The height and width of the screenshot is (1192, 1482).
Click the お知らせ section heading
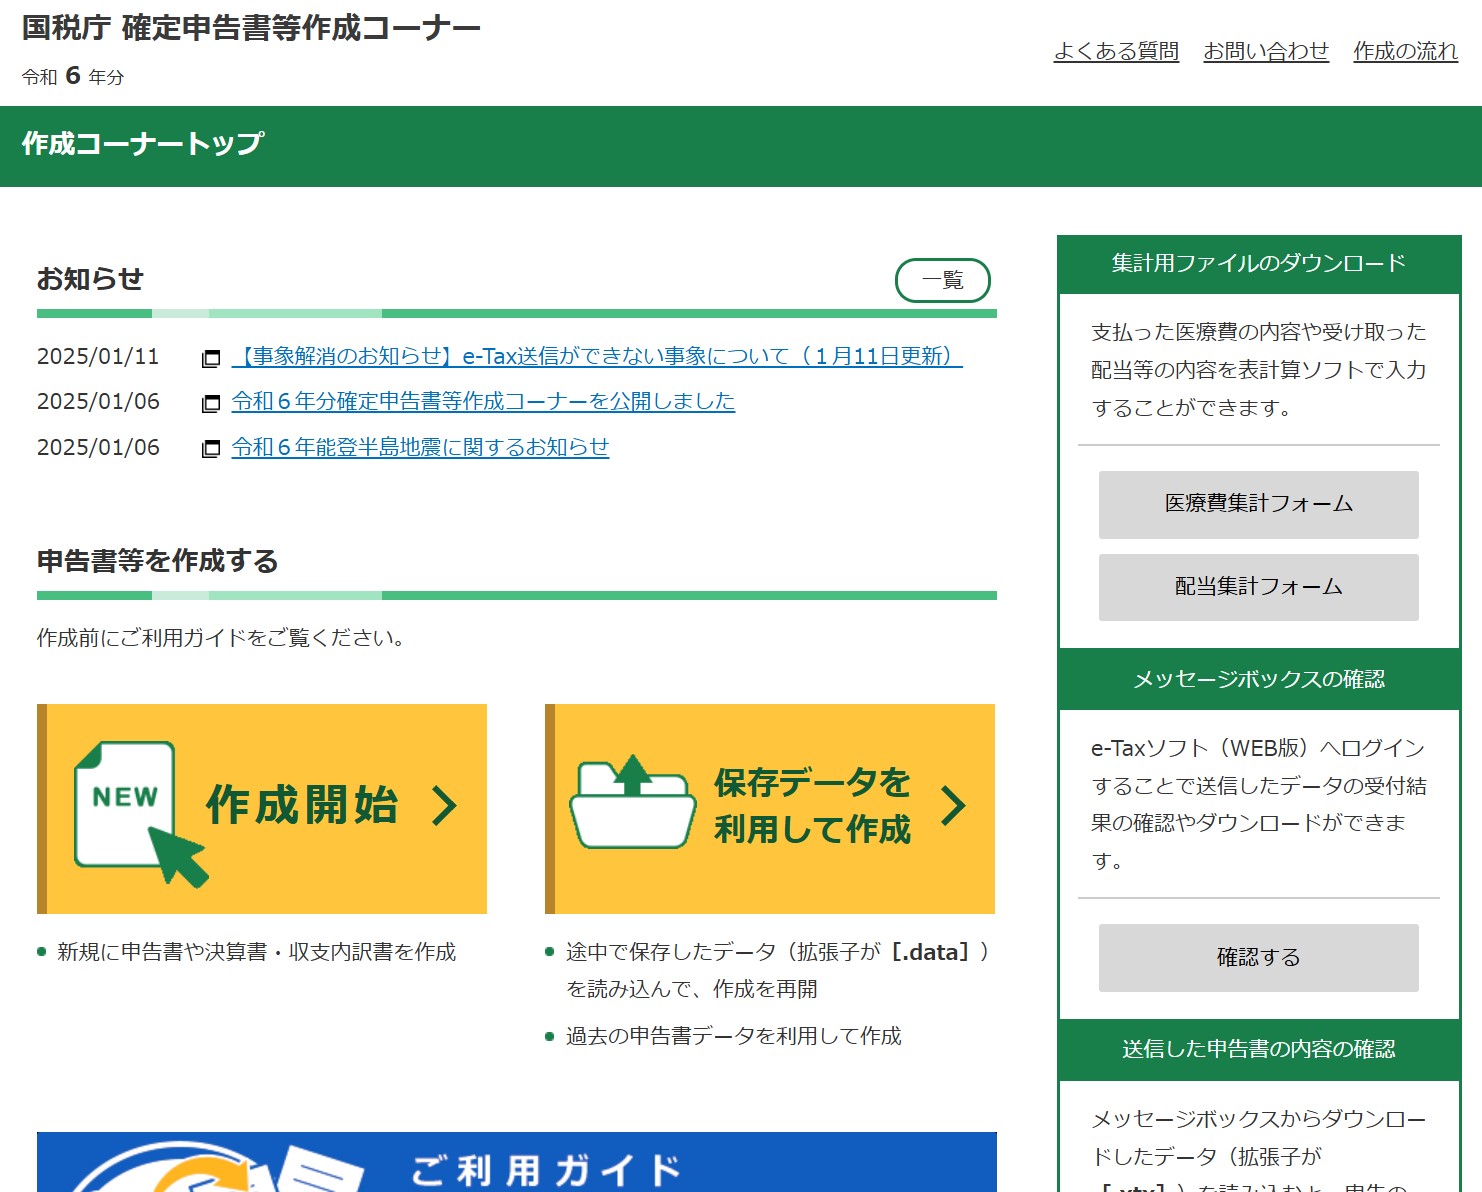click(x=90, y=279)
